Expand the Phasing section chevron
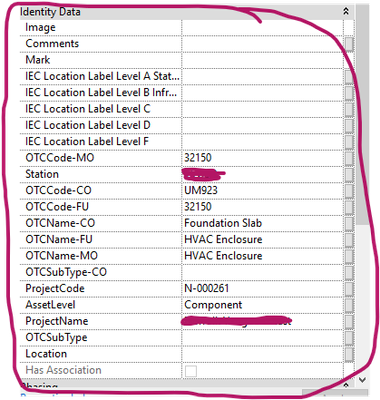 click(x=346, y=385)
